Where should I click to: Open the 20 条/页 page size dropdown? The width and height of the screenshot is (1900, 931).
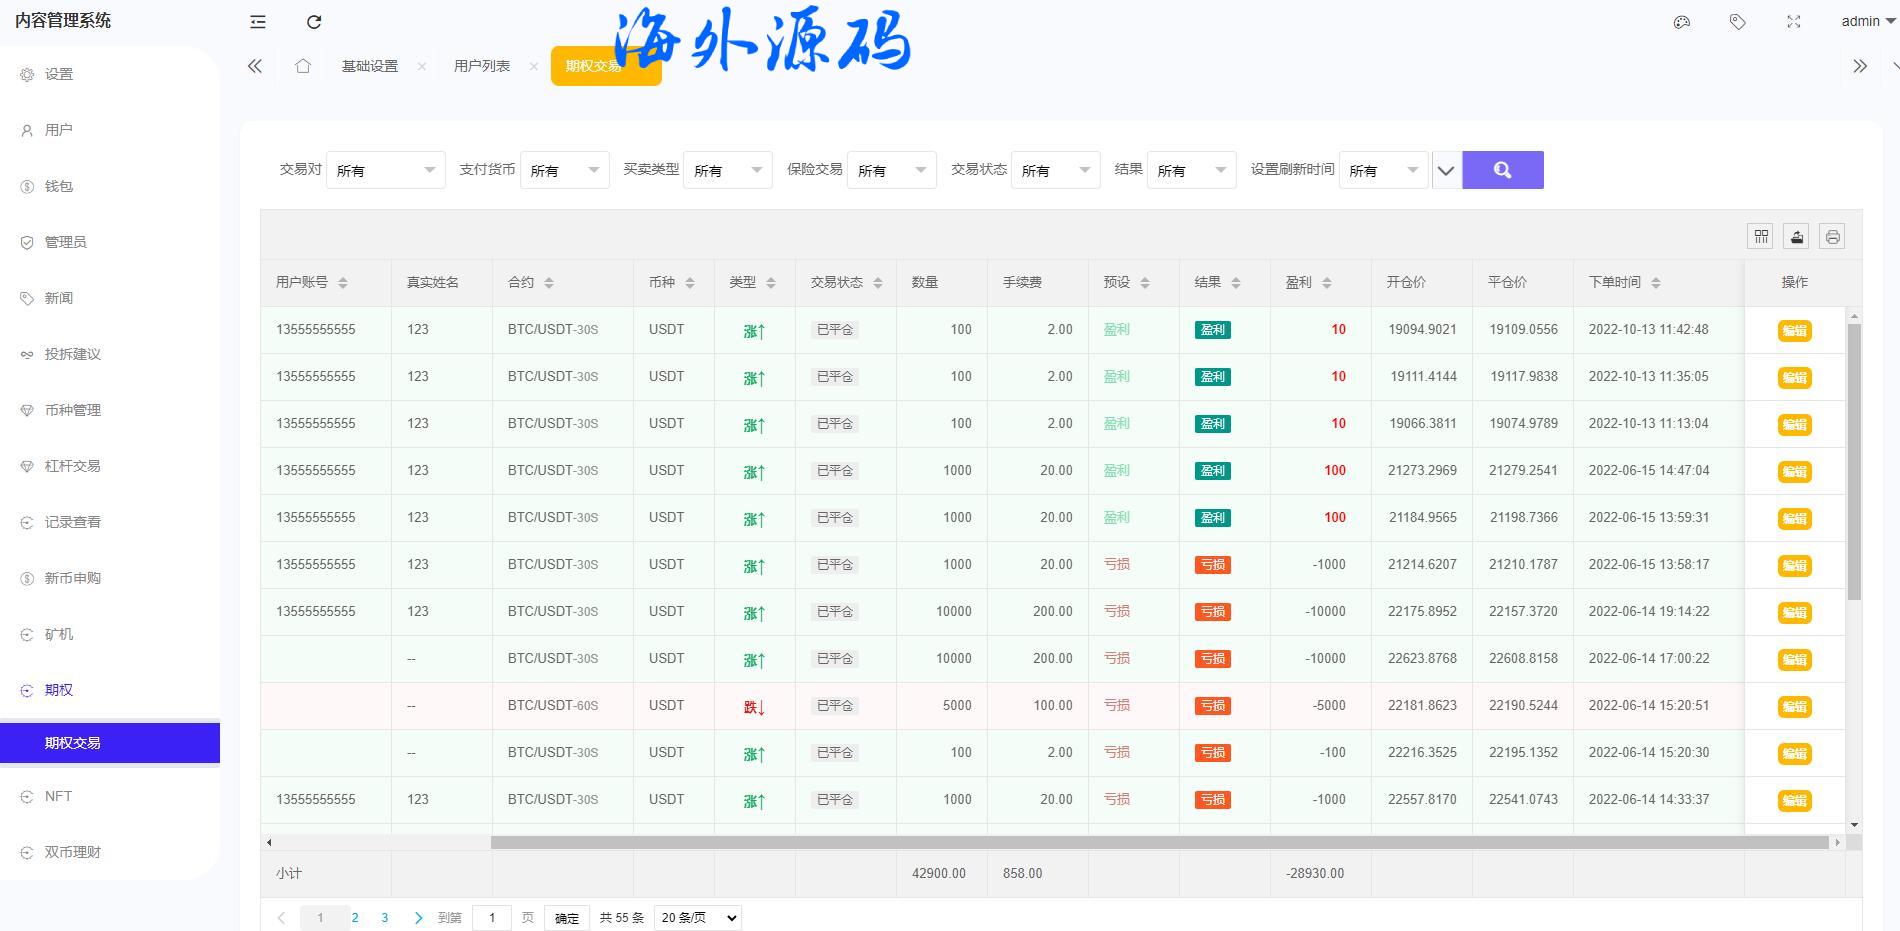tap(697, 917)
